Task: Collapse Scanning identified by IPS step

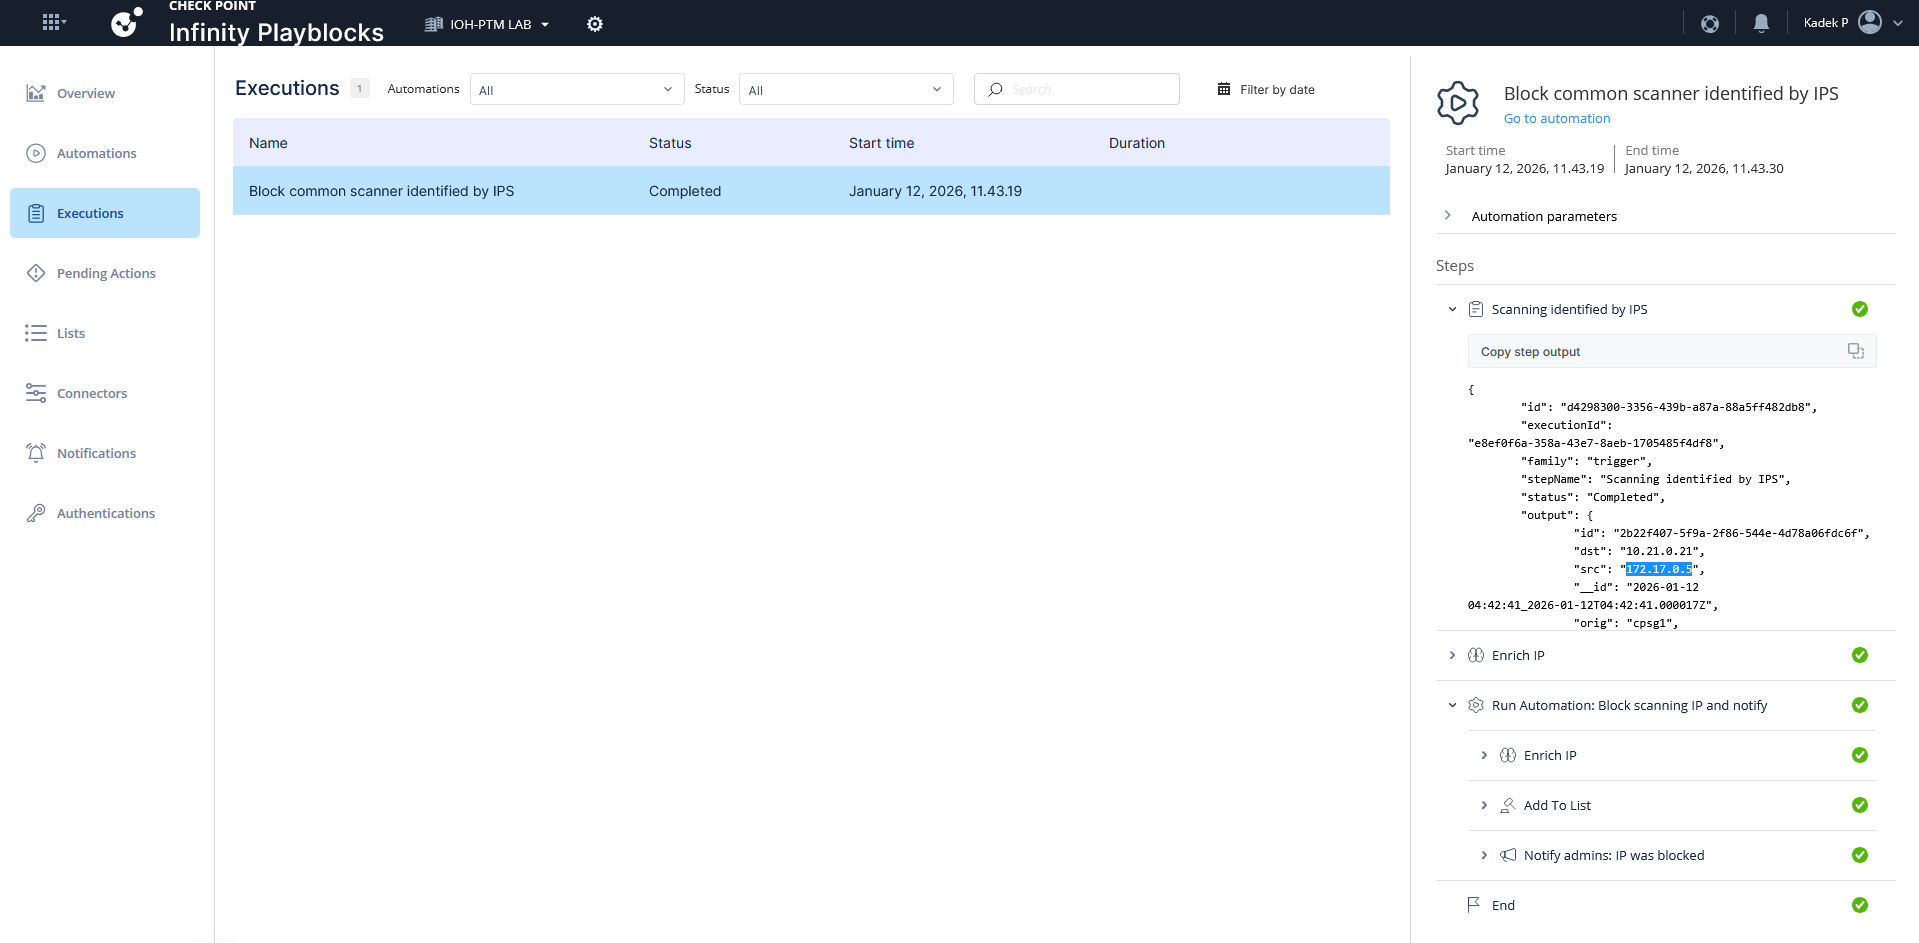Action: click(x=1452, y=309)
